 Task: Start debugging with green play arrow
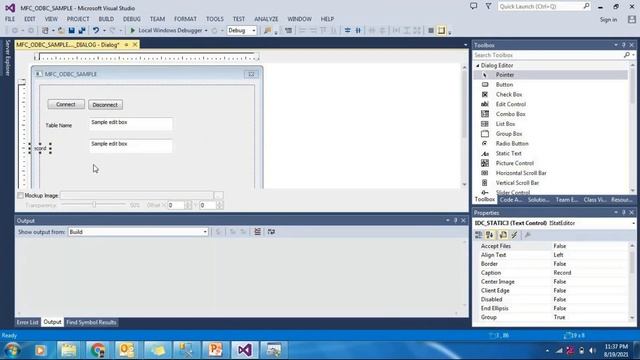coord(132,31)
